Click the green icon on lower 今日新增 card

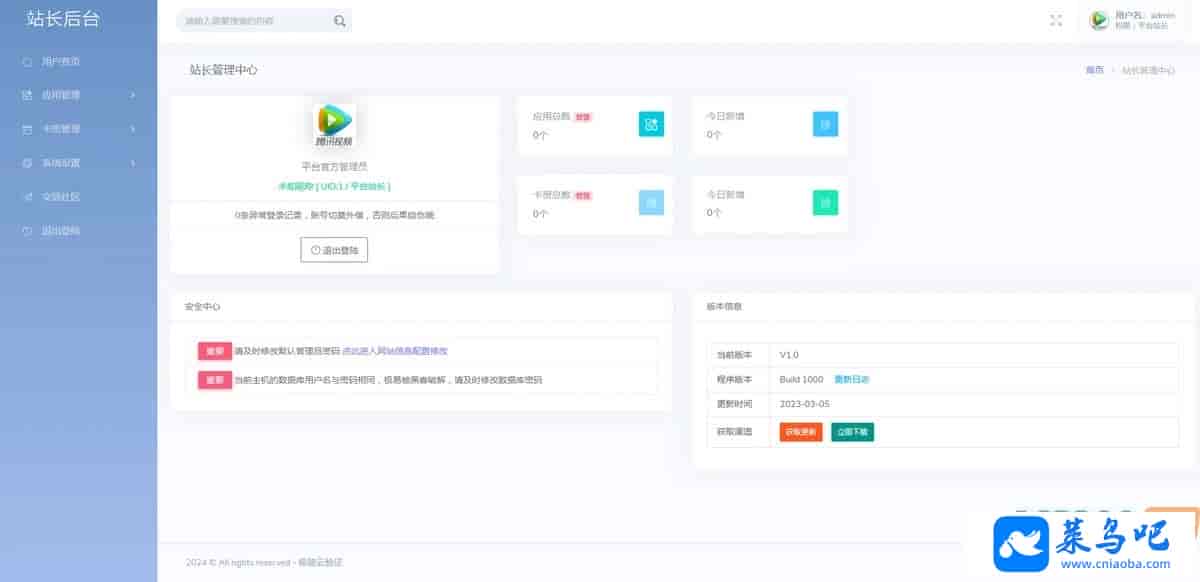(x=825, y=203)
